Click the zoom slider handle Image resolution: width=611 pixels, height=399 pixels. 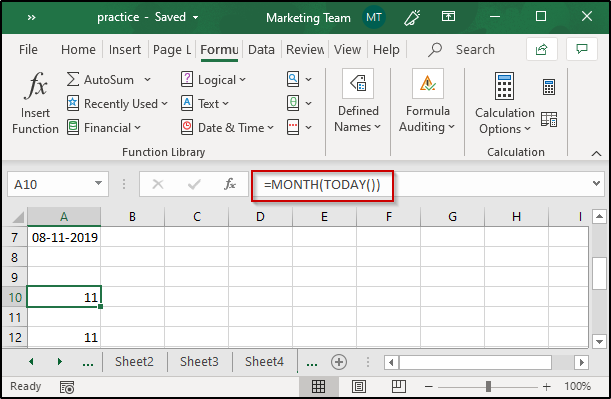[488, 387]
